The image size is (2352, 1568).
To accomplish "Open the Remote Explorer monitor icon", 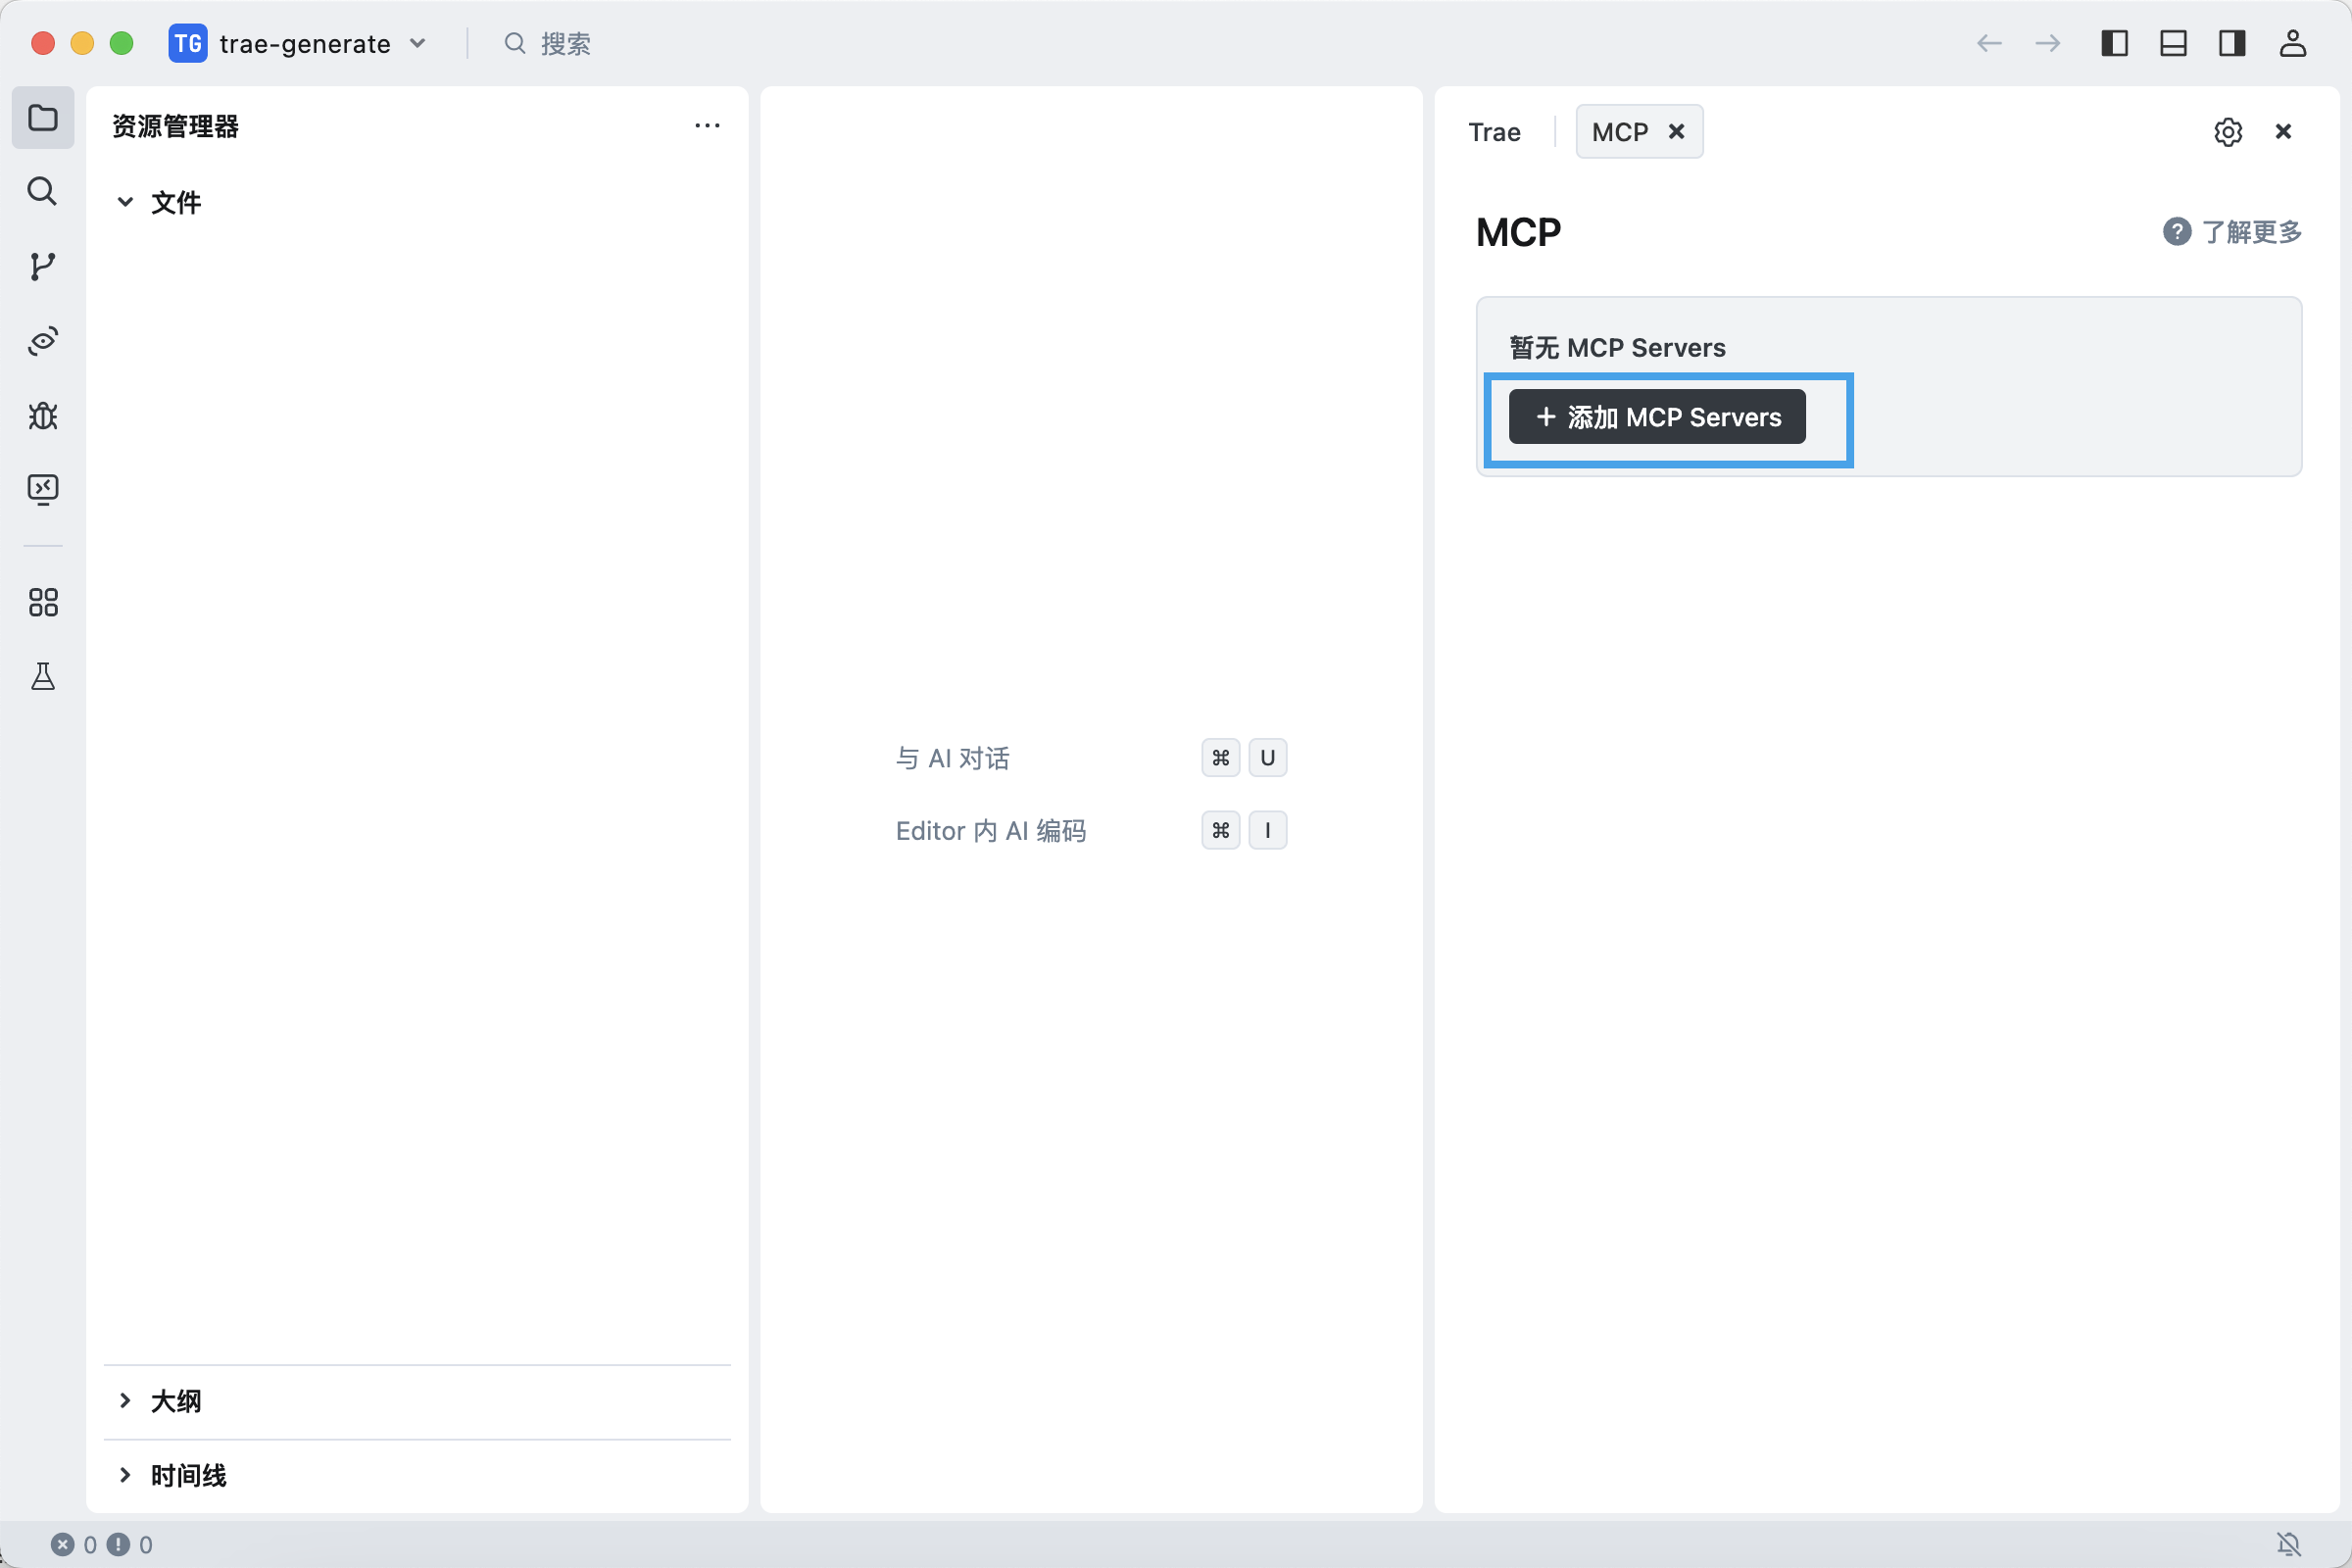I will click(x=42, y=489).
